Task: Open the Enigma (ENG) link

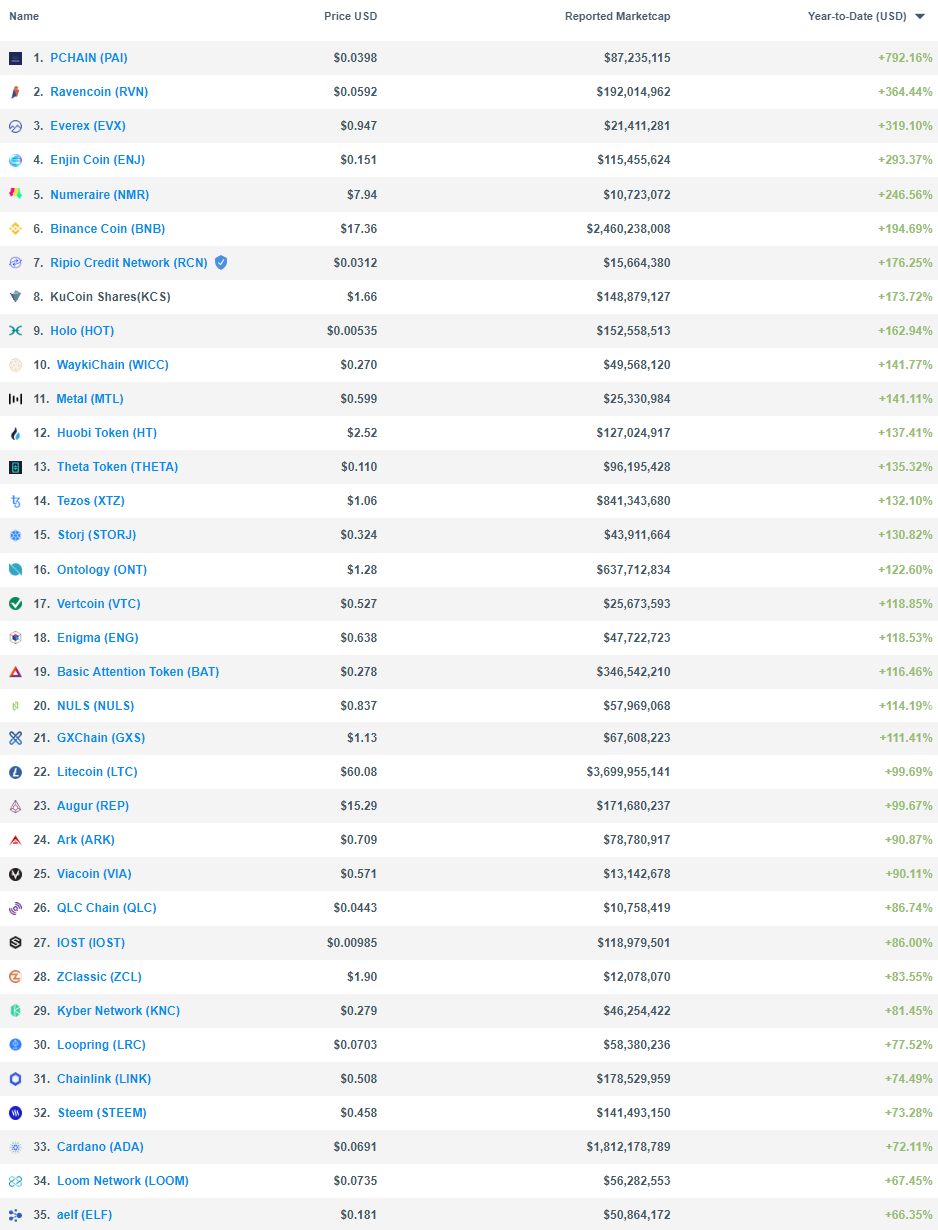Action: point(98,638)
